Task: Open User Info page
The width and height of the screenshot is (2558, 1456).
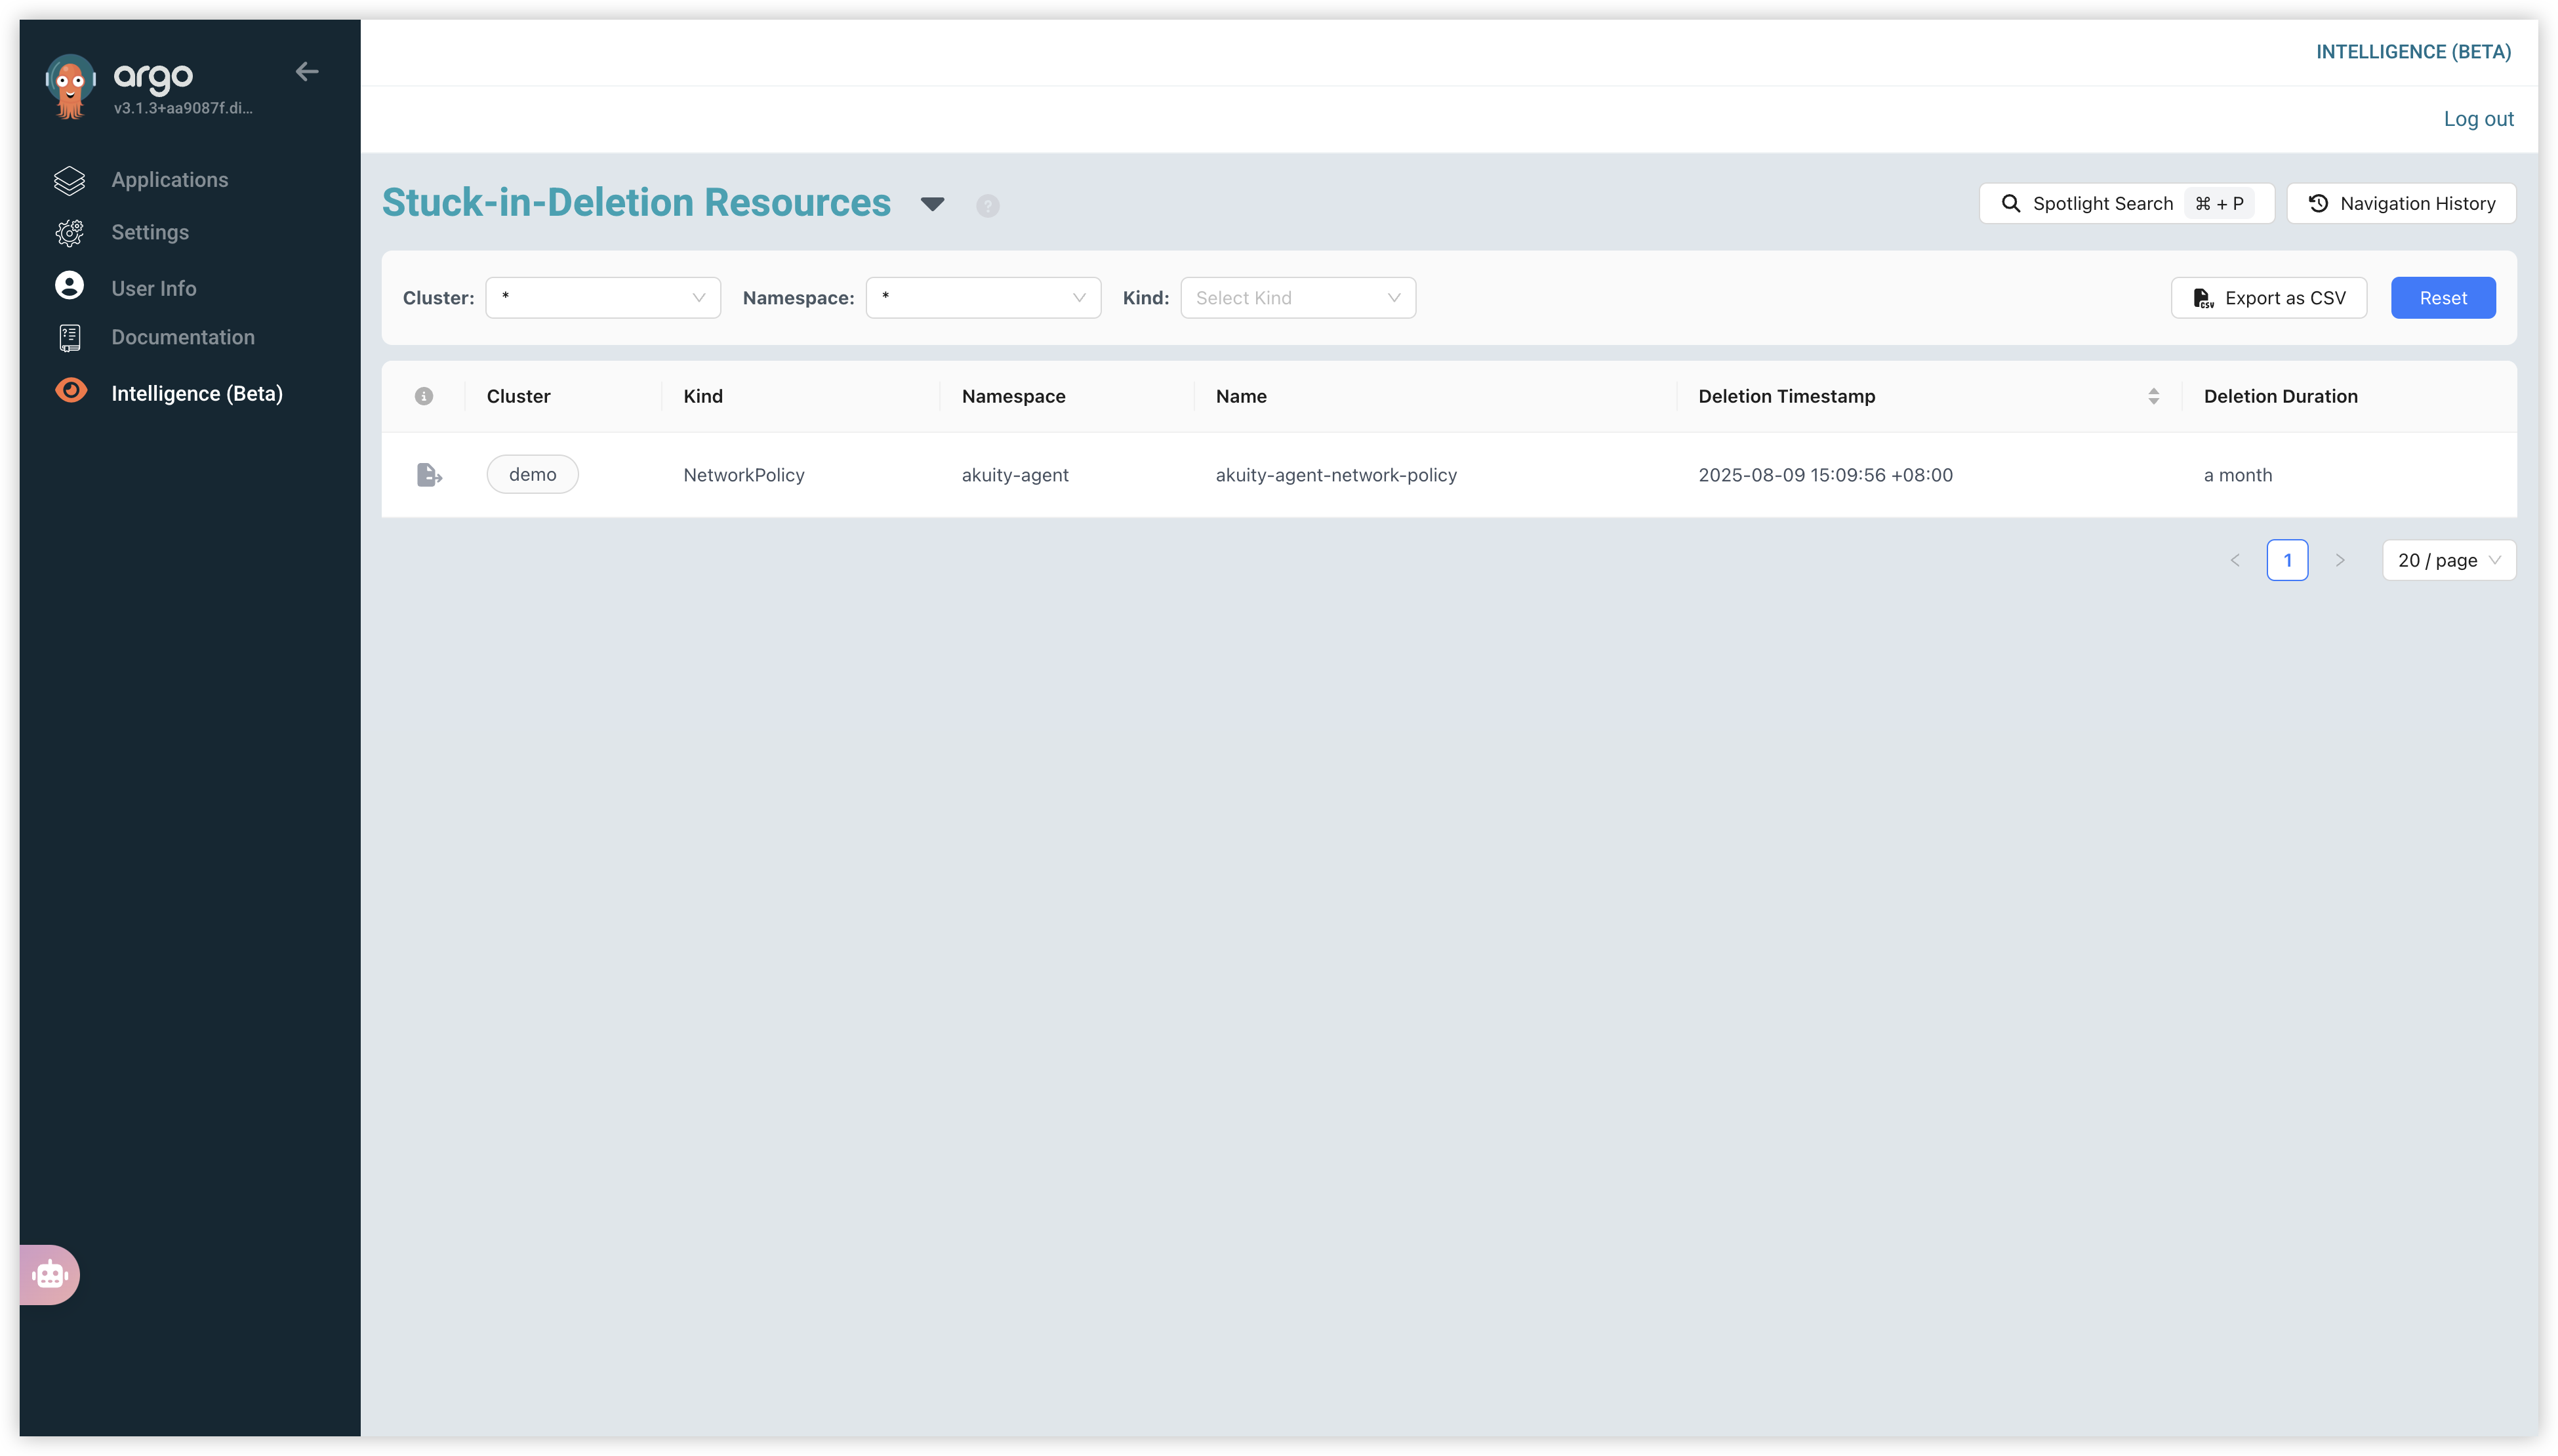Action: [153, 288]
